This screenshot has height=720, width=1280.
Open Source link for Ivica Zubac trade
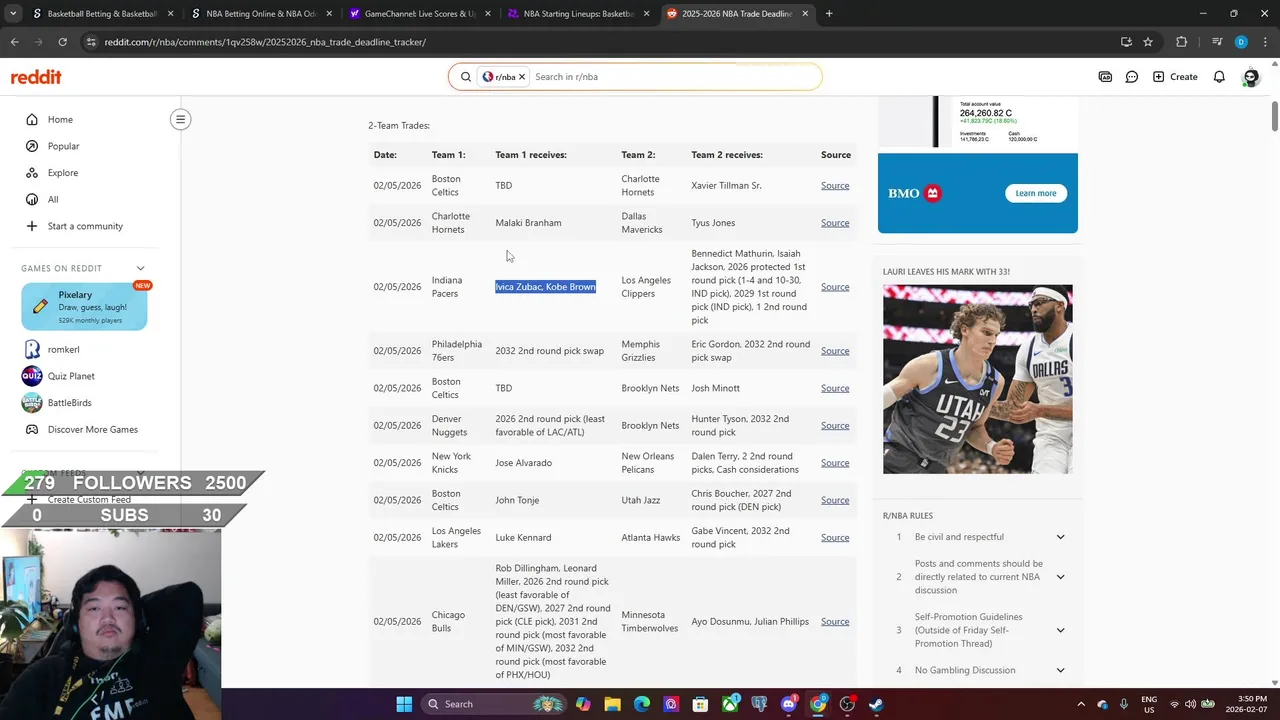point(835,287)
